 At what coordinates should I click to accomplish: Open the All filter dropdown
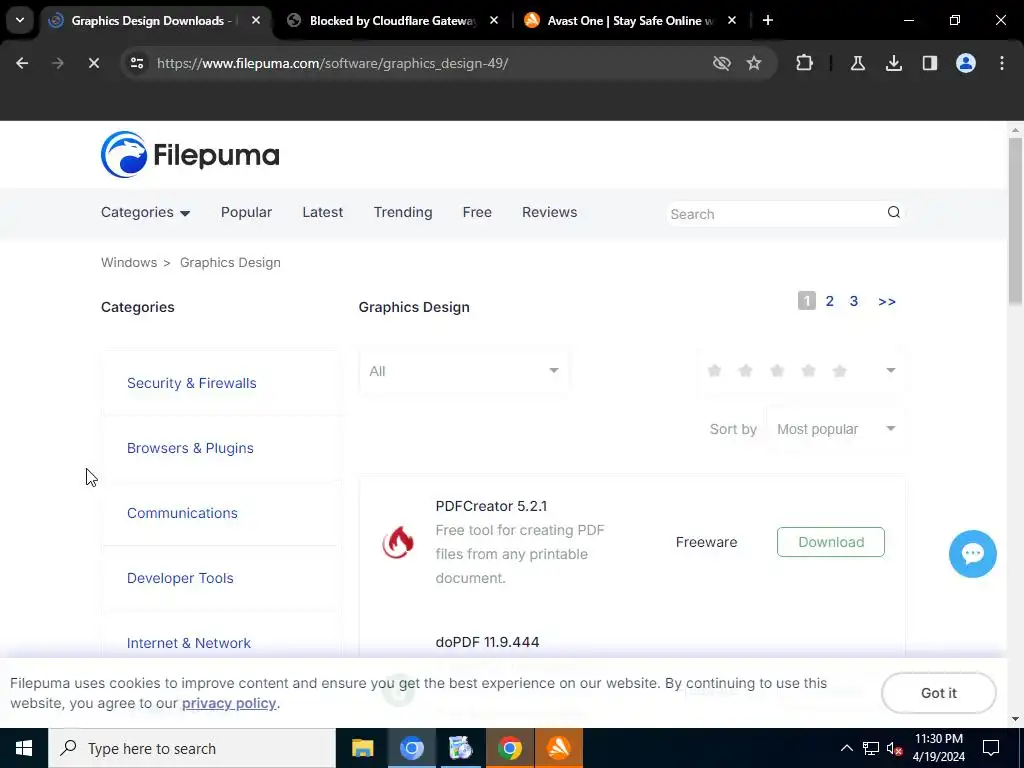(464, 371)
